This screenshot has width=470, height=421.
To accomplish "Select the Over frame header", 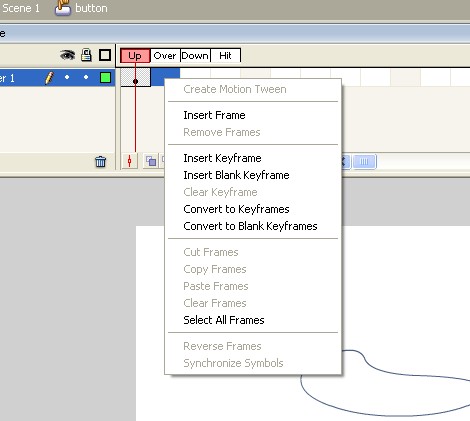I will pos(165,56).
